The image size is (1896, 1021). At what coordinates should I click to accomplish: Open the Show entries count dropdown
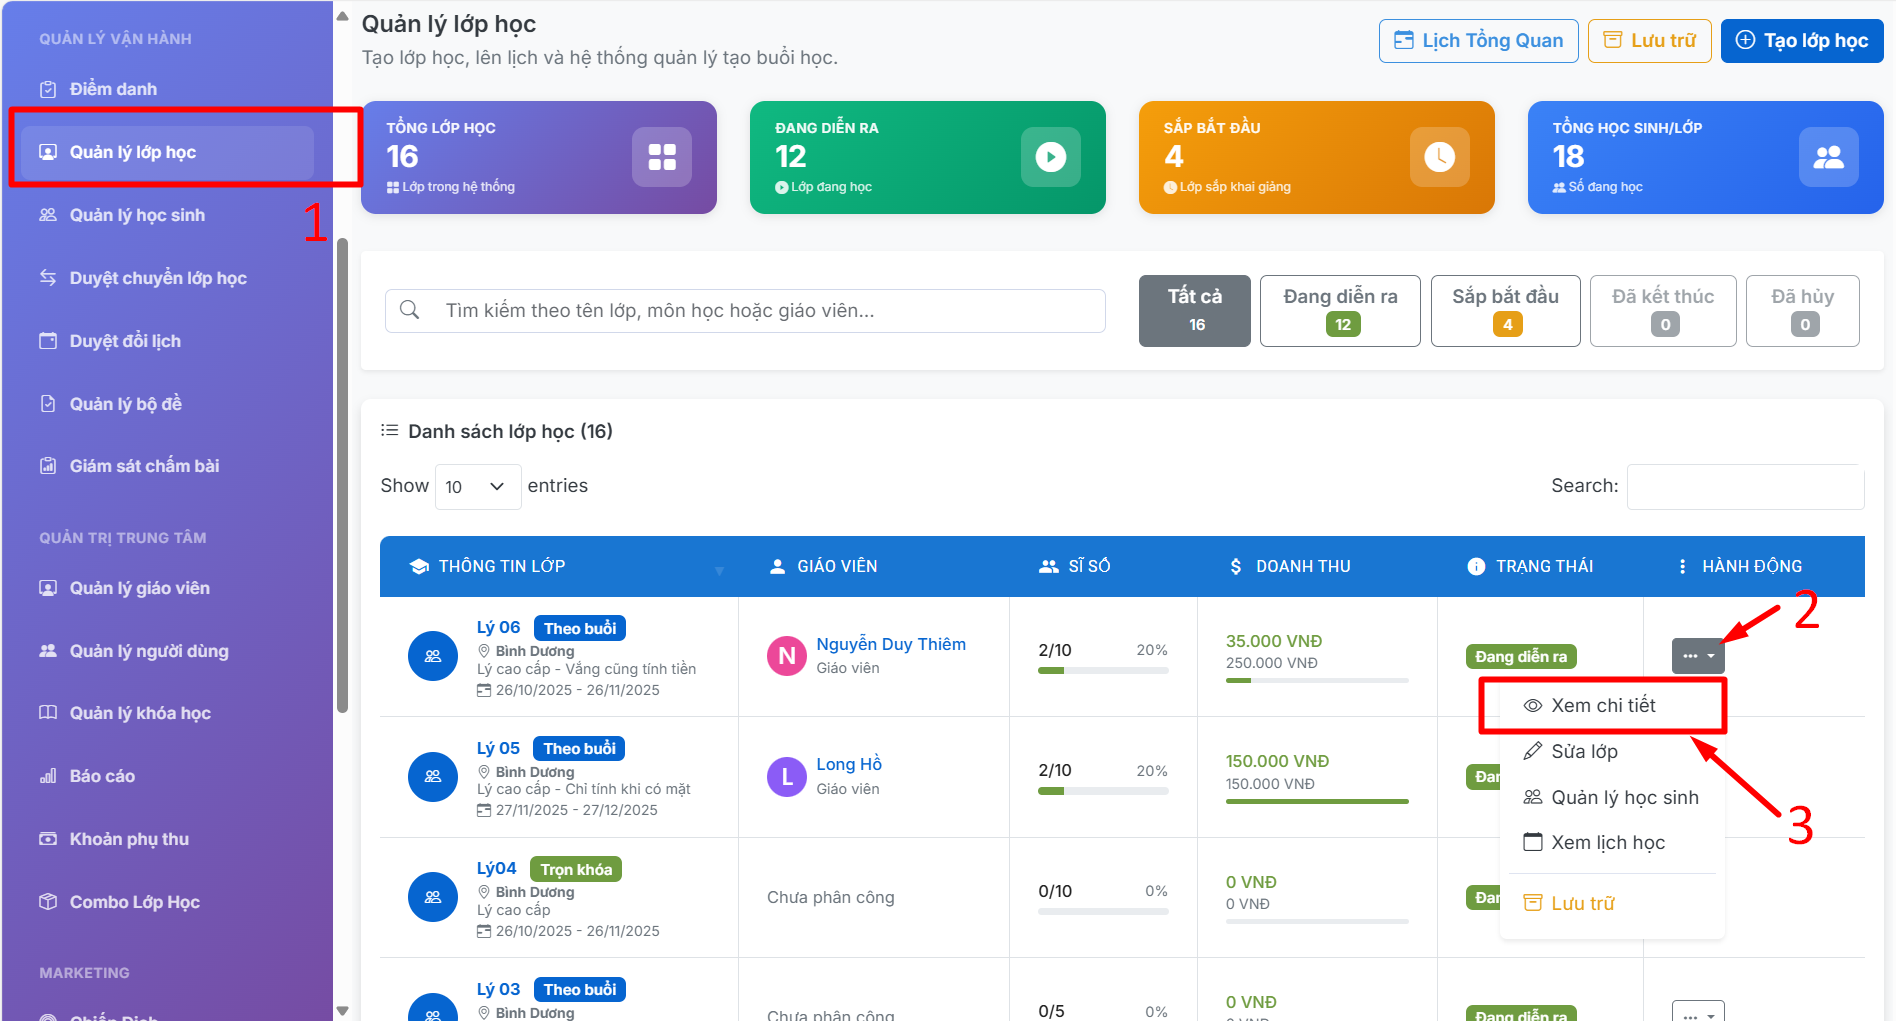coord(477,487)
